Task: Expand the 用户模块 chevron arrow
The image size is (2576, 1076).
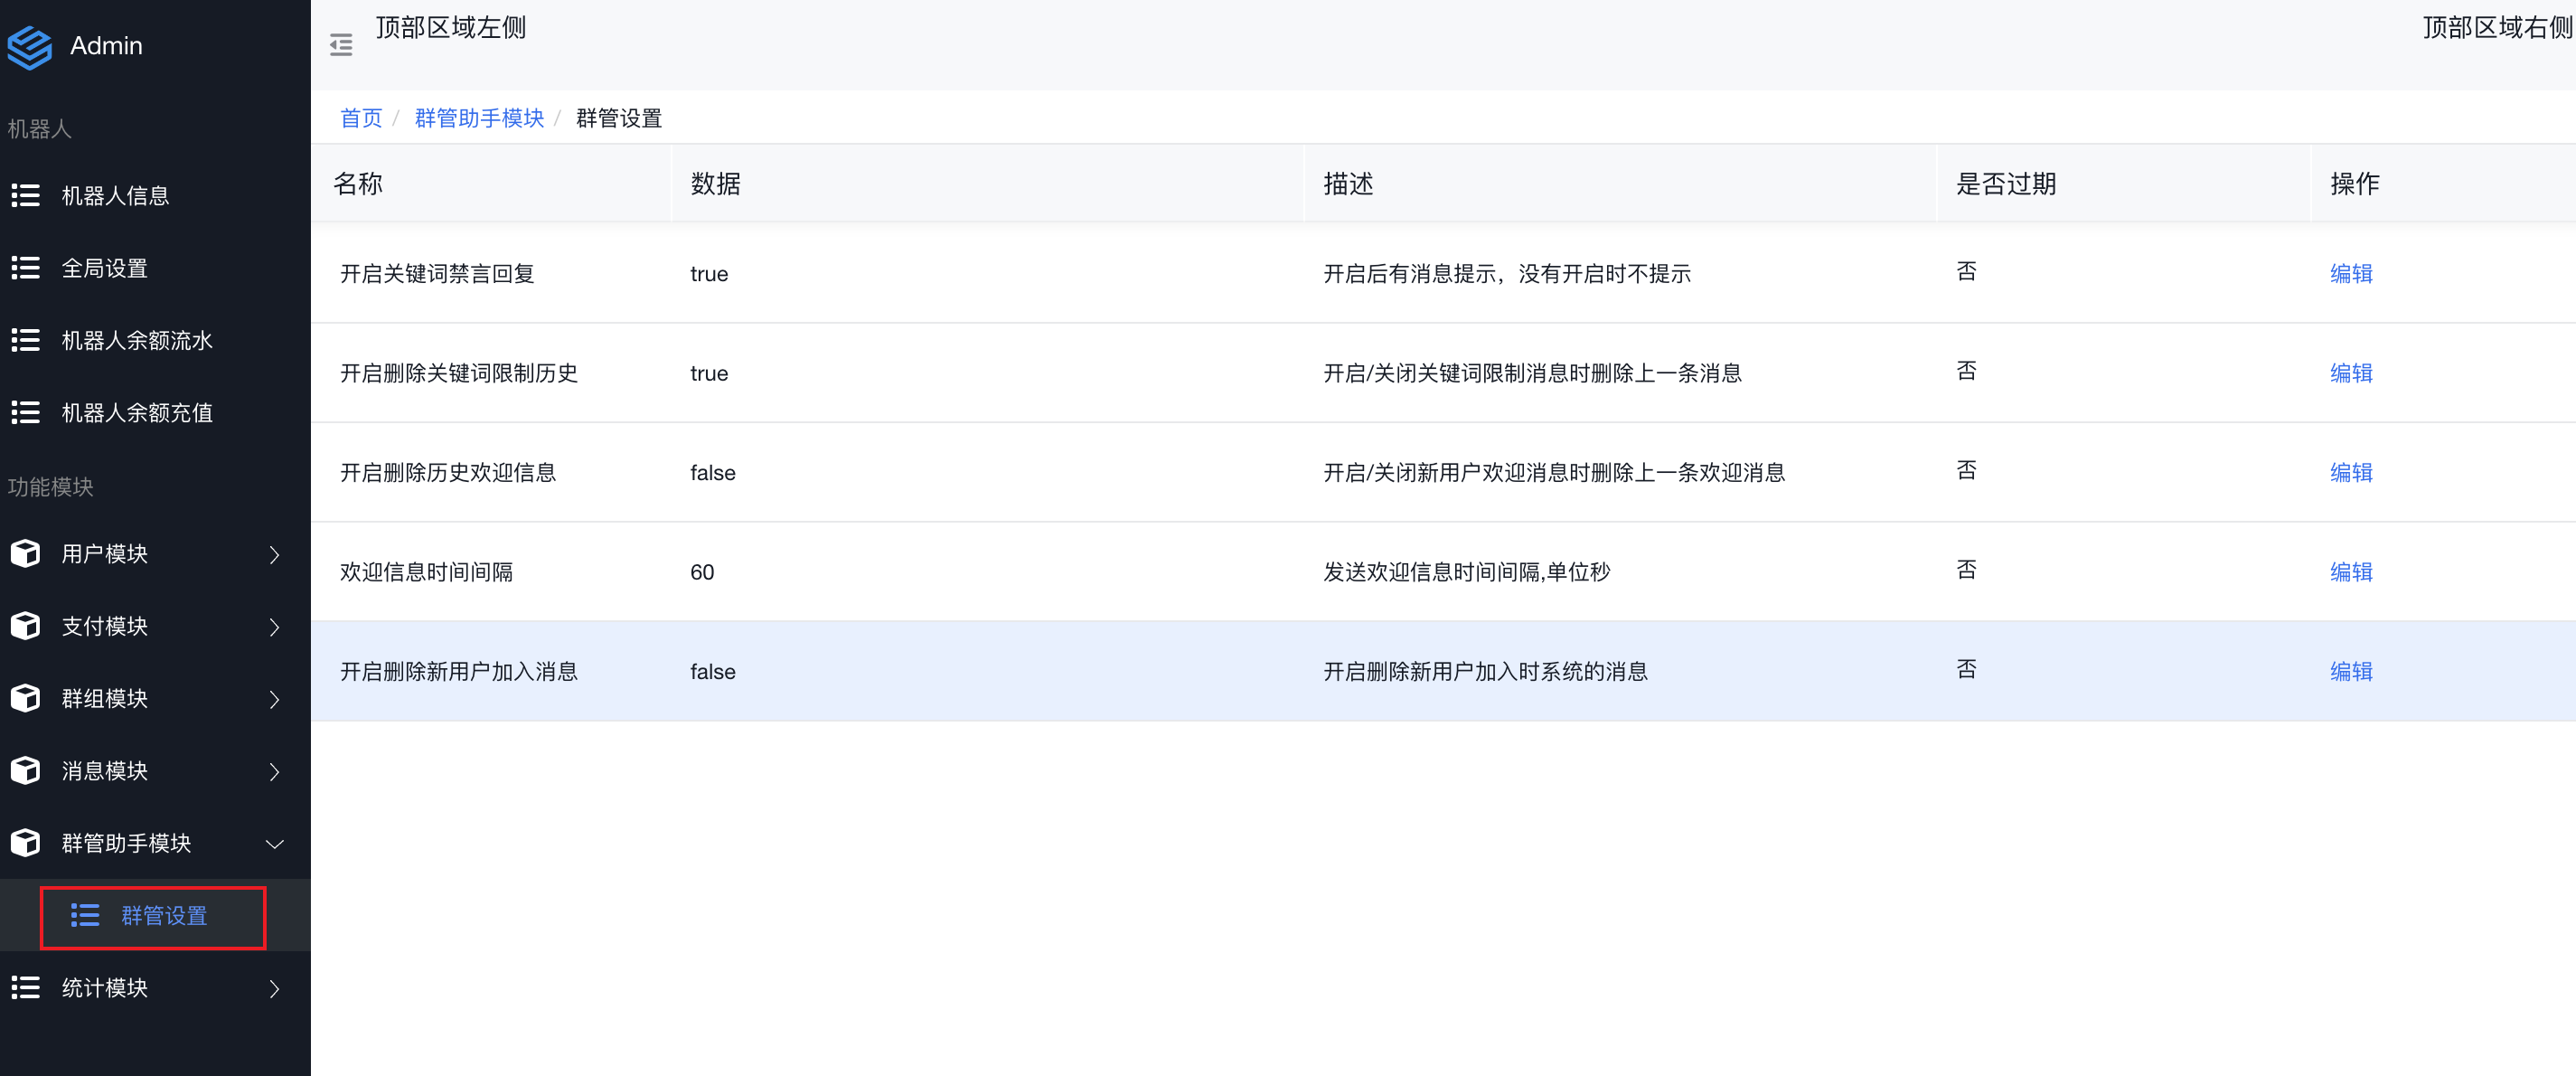Action: (274, 554)
